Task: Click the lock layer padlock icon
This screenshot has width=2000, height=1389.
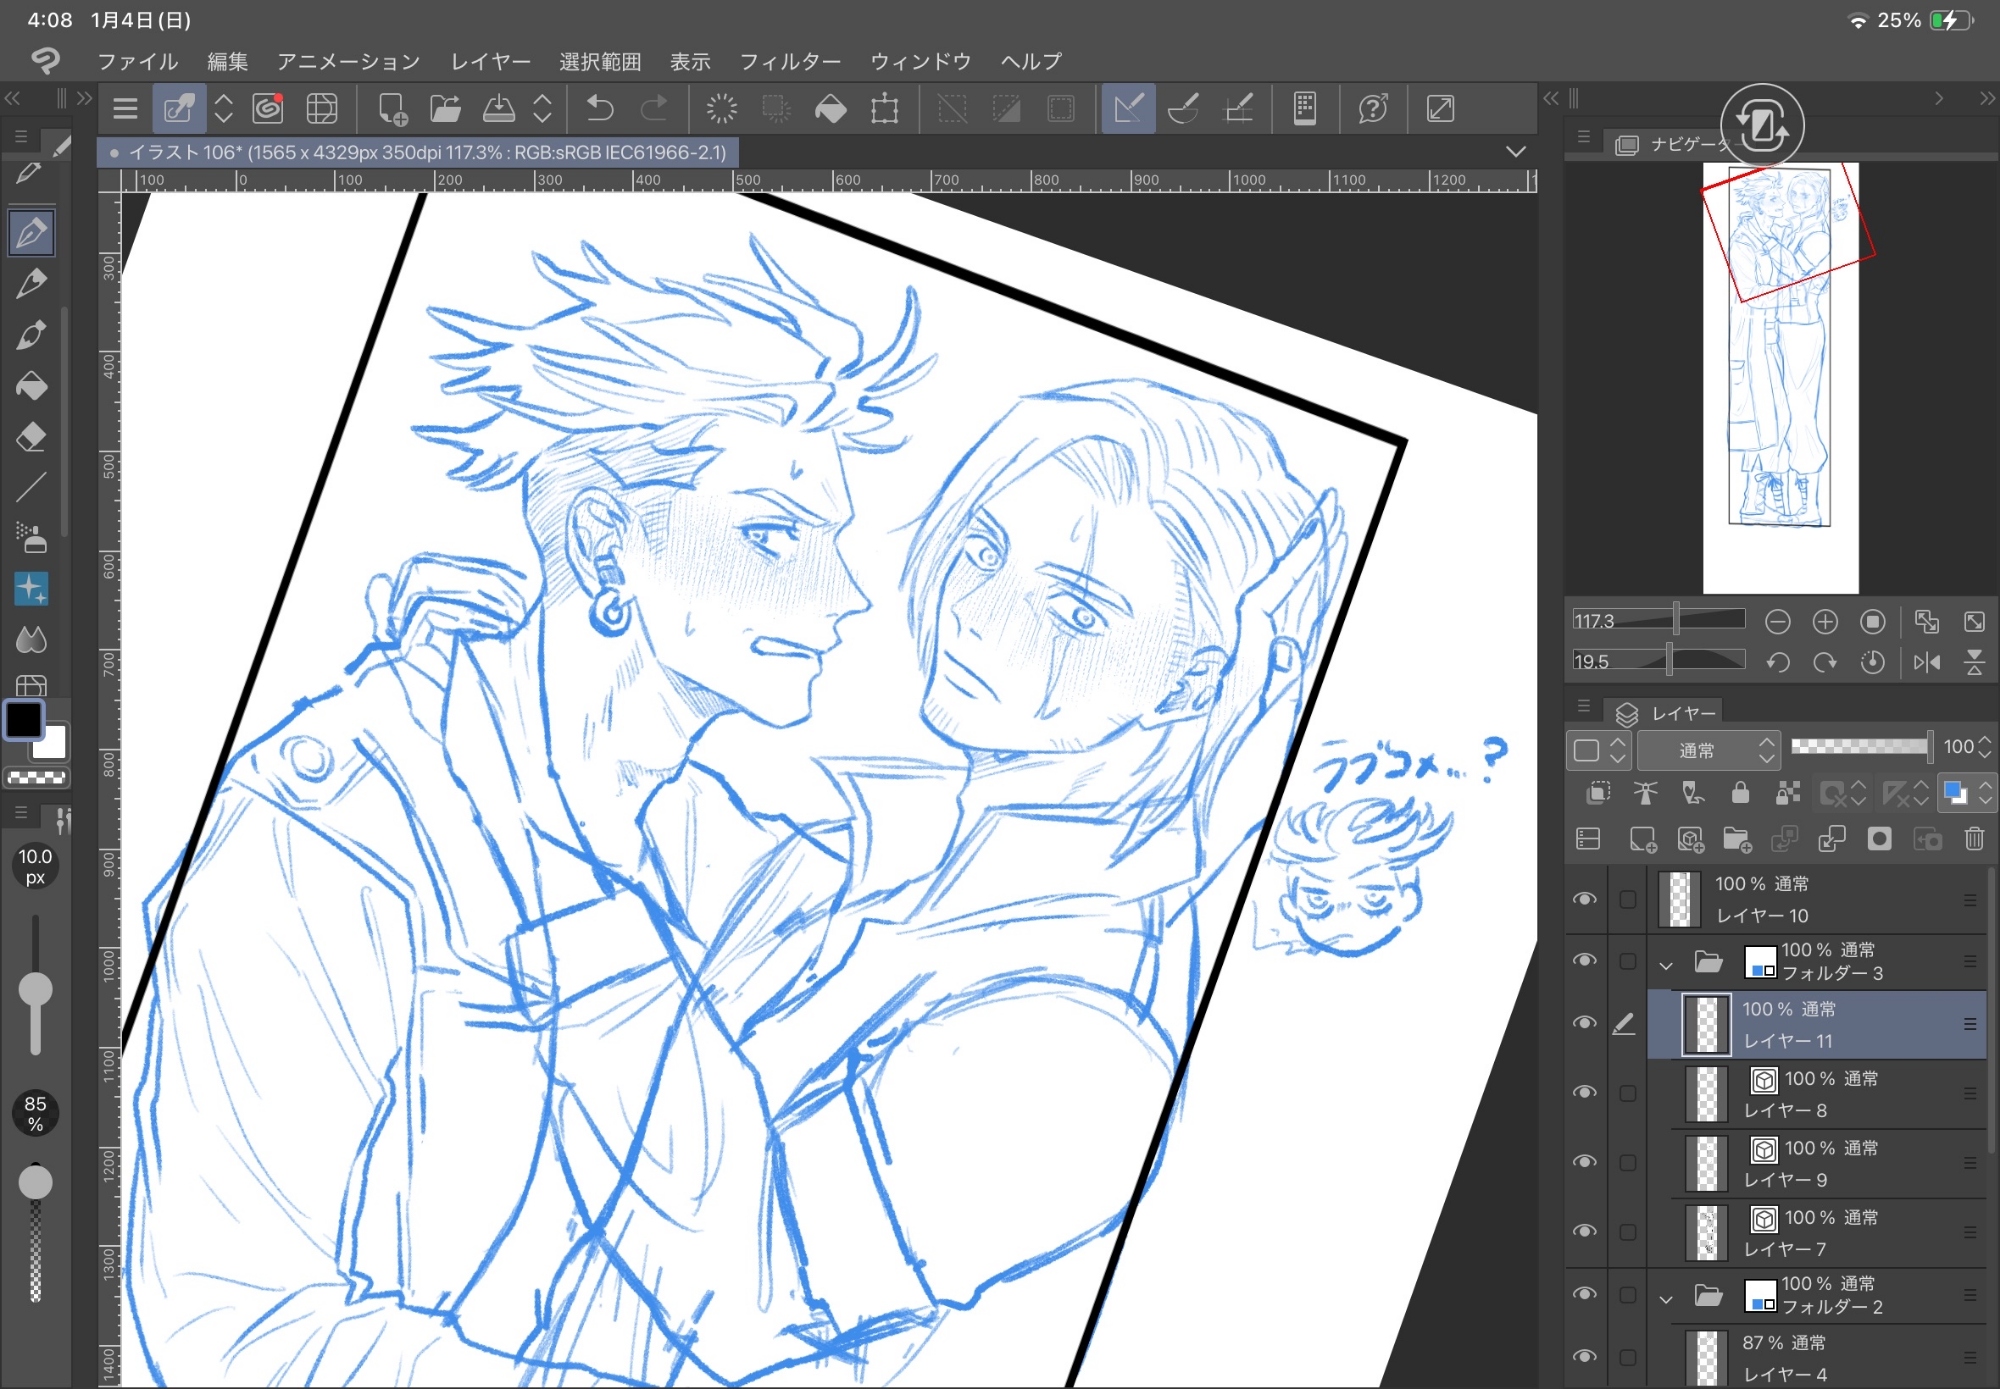Action: (x=1740, y=793)
